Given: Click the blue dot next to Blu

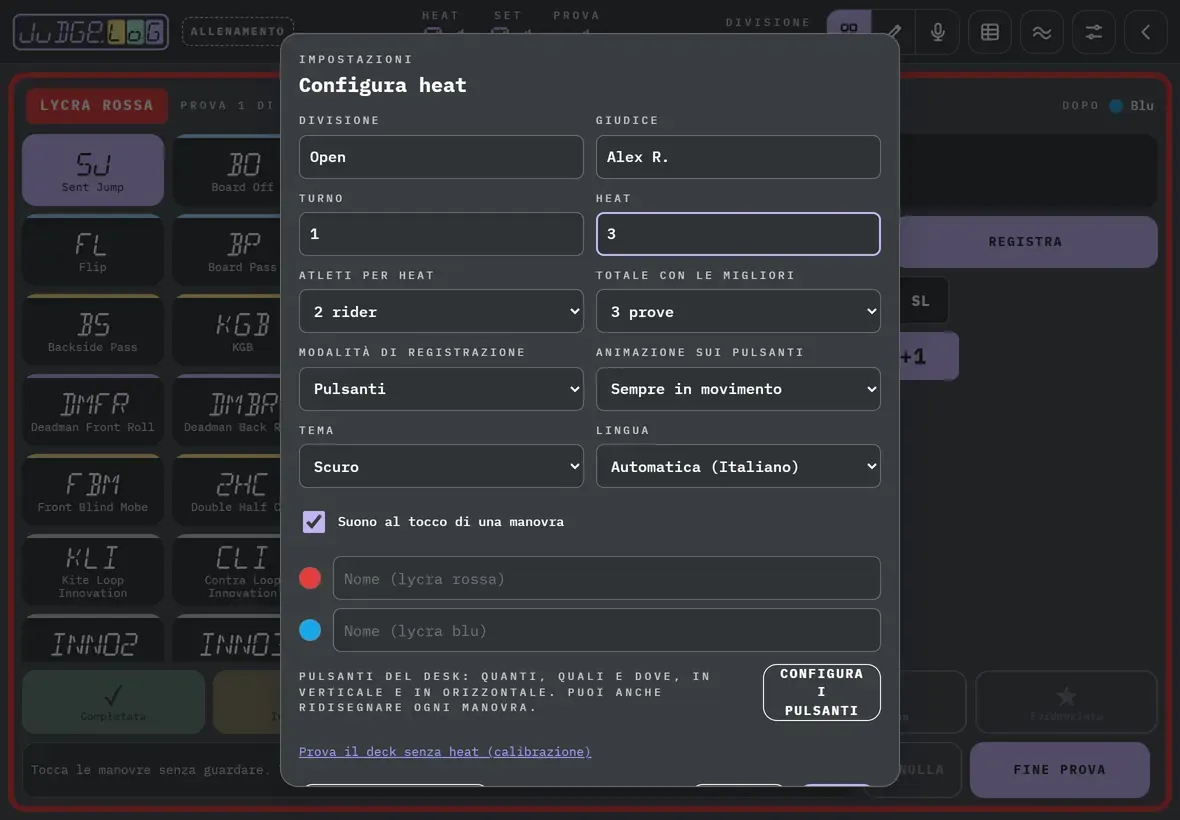Looking at the screenshot, I should [x=1116, y=105].
